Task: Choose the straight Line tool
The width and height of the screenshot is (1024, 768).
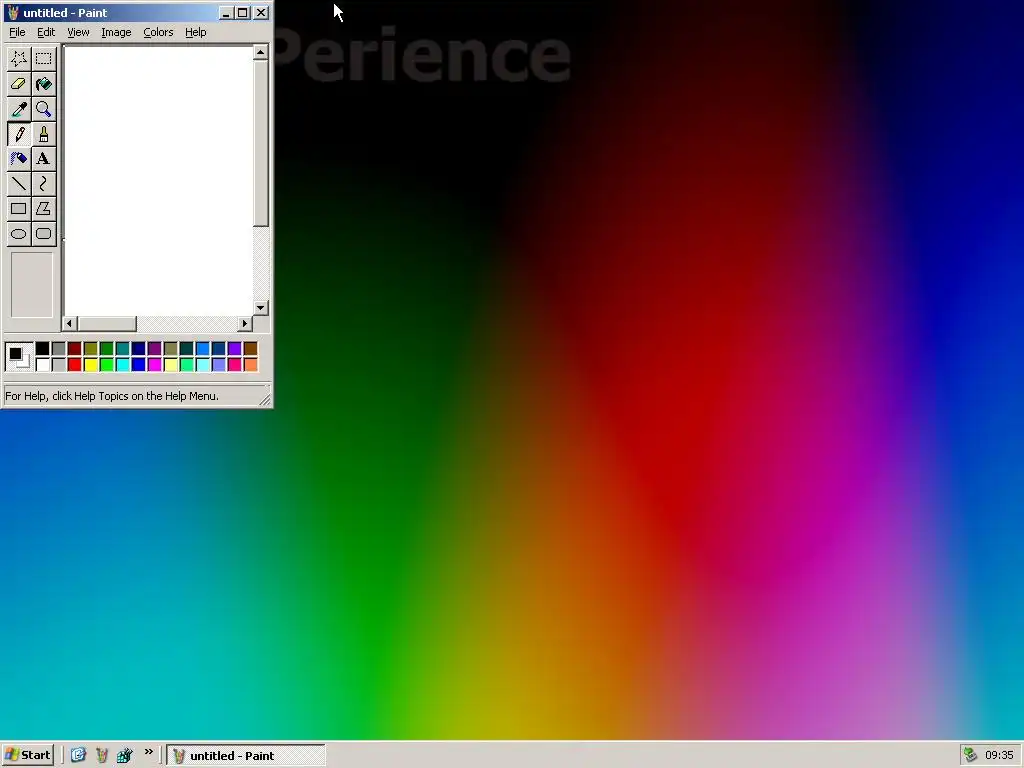Action: 18,184
